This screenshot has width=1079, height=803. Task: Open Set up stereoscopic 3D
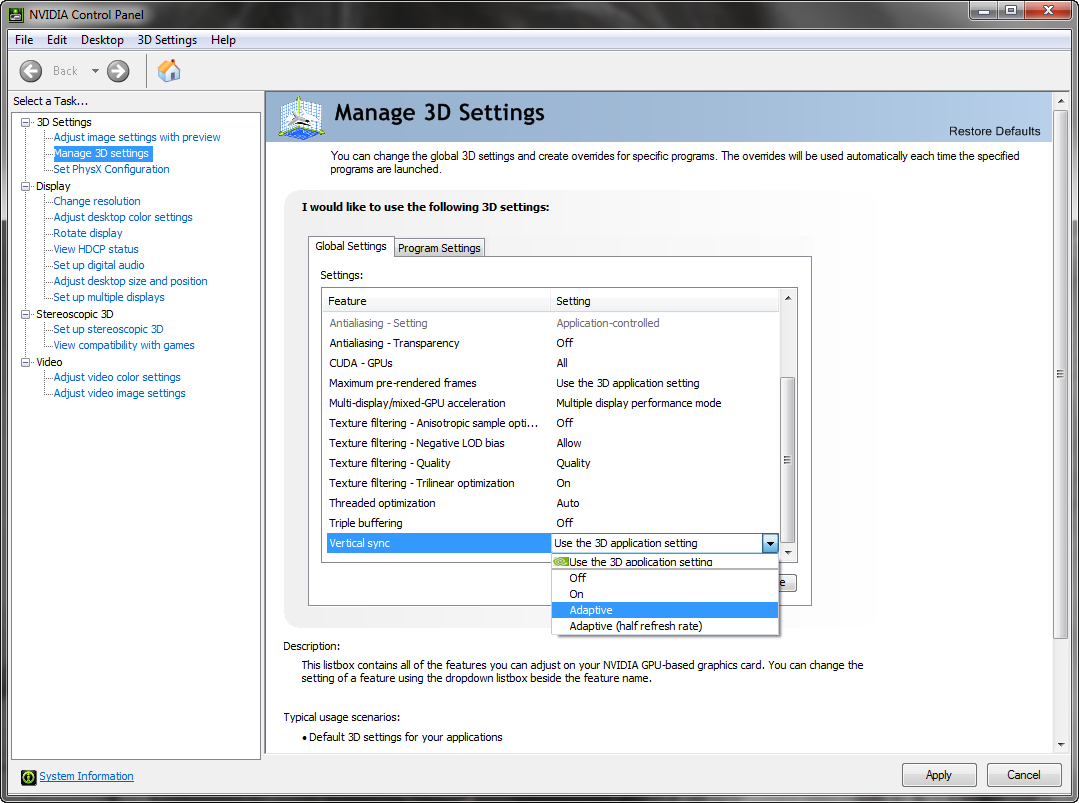tap(108, 329)
